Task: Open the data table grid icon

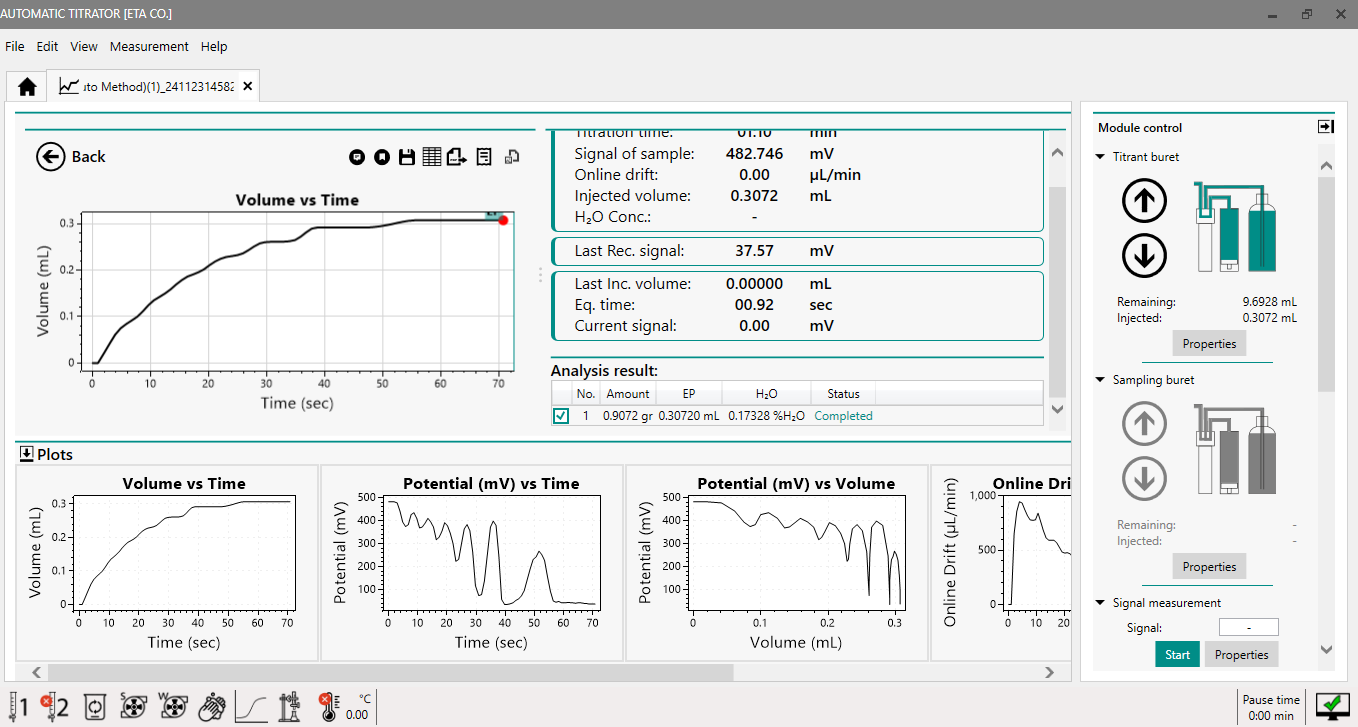Action: (x=432, y=157)
